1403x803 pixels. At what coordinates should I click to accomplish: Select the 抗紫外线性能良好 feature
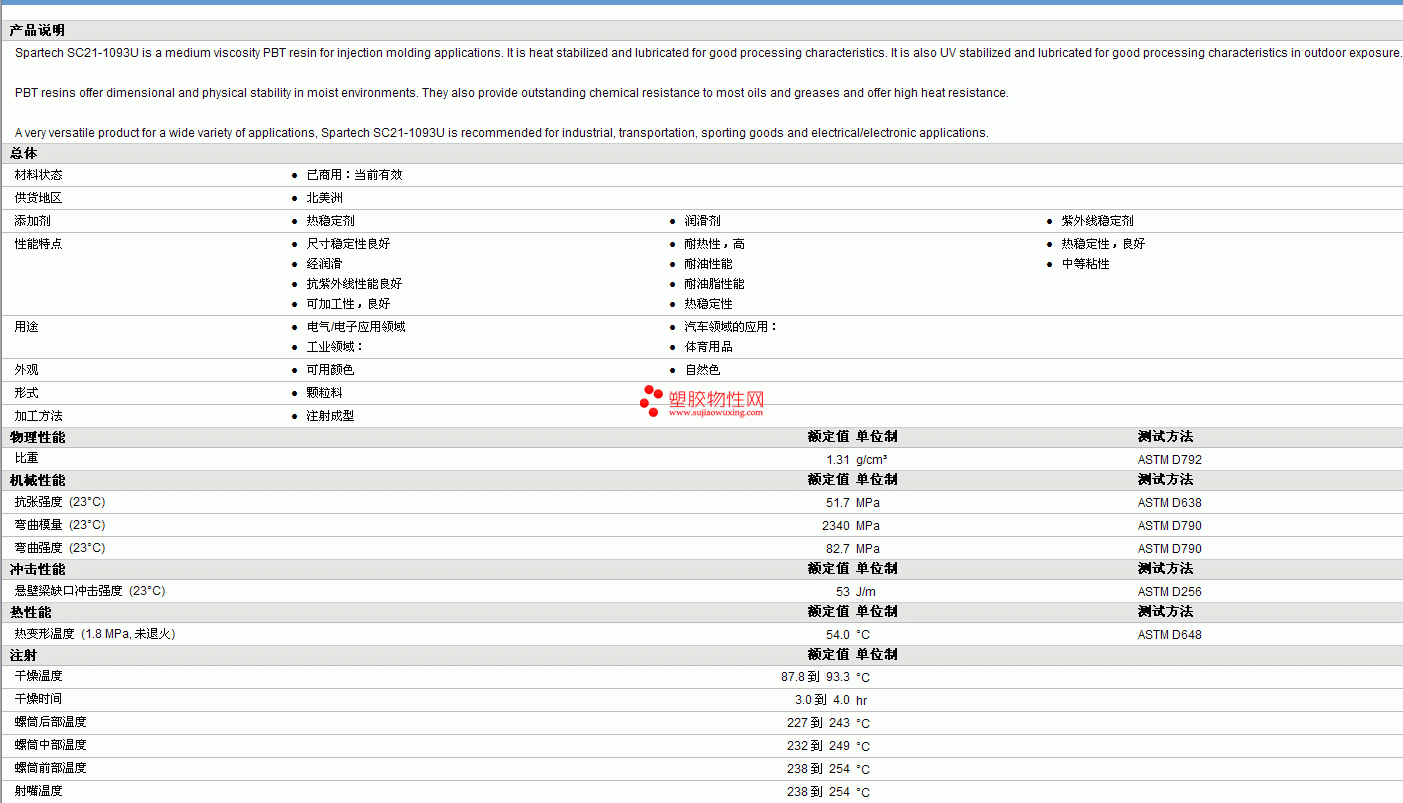[x=354, y=284]
